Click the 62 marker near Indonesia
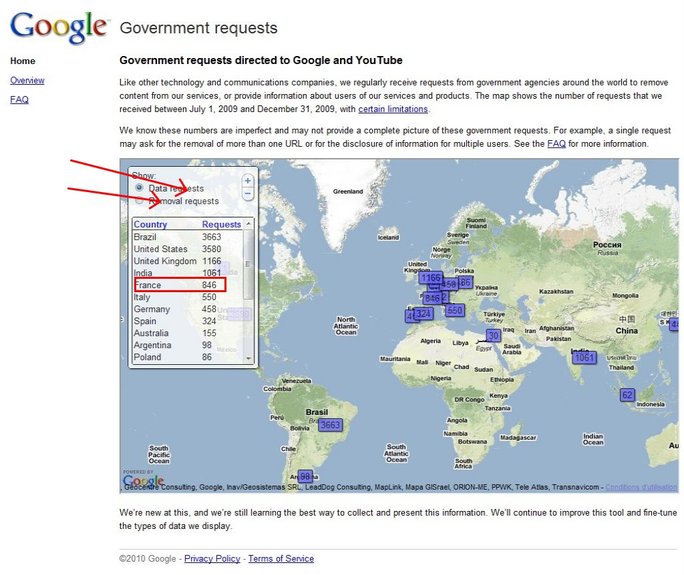The image size is (684, 575). 627,395
